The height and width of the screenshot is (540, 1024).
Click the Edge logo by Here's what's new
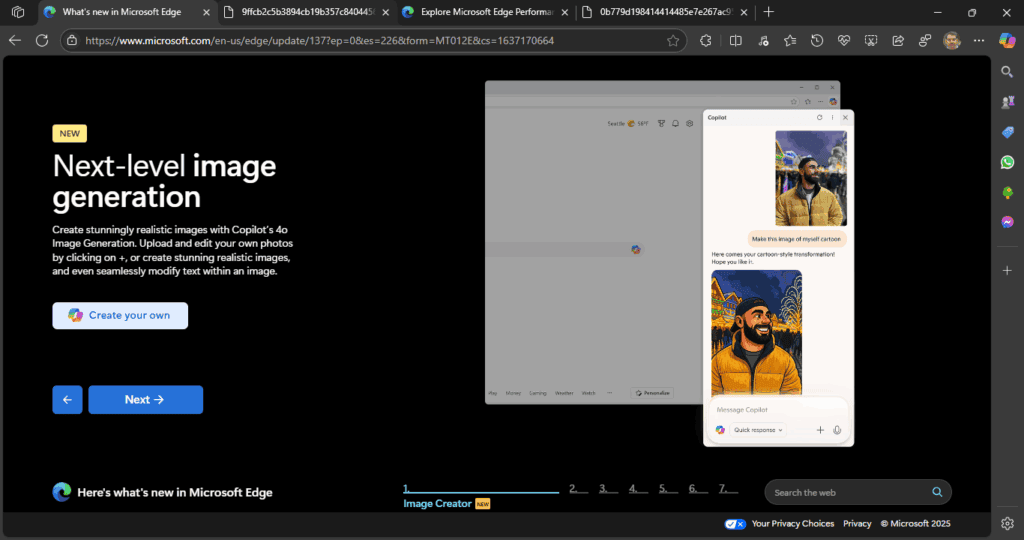[61, 492]
